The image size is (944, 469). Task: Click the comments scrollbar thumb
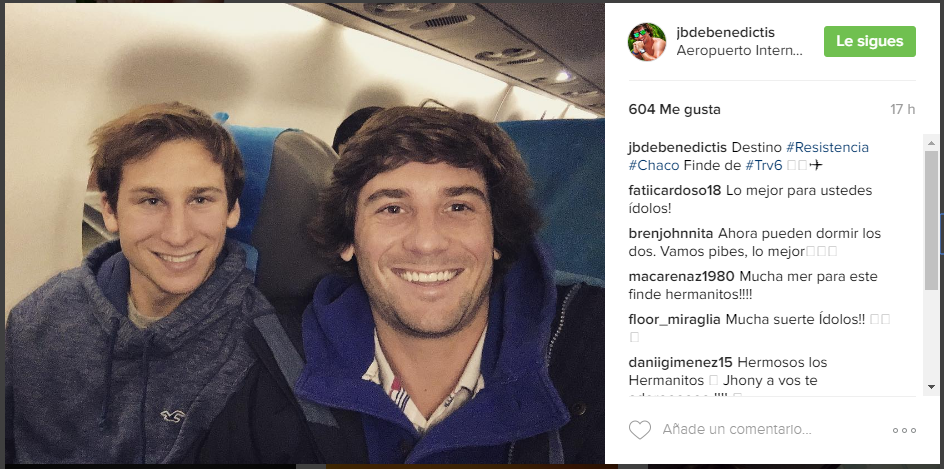932,220
